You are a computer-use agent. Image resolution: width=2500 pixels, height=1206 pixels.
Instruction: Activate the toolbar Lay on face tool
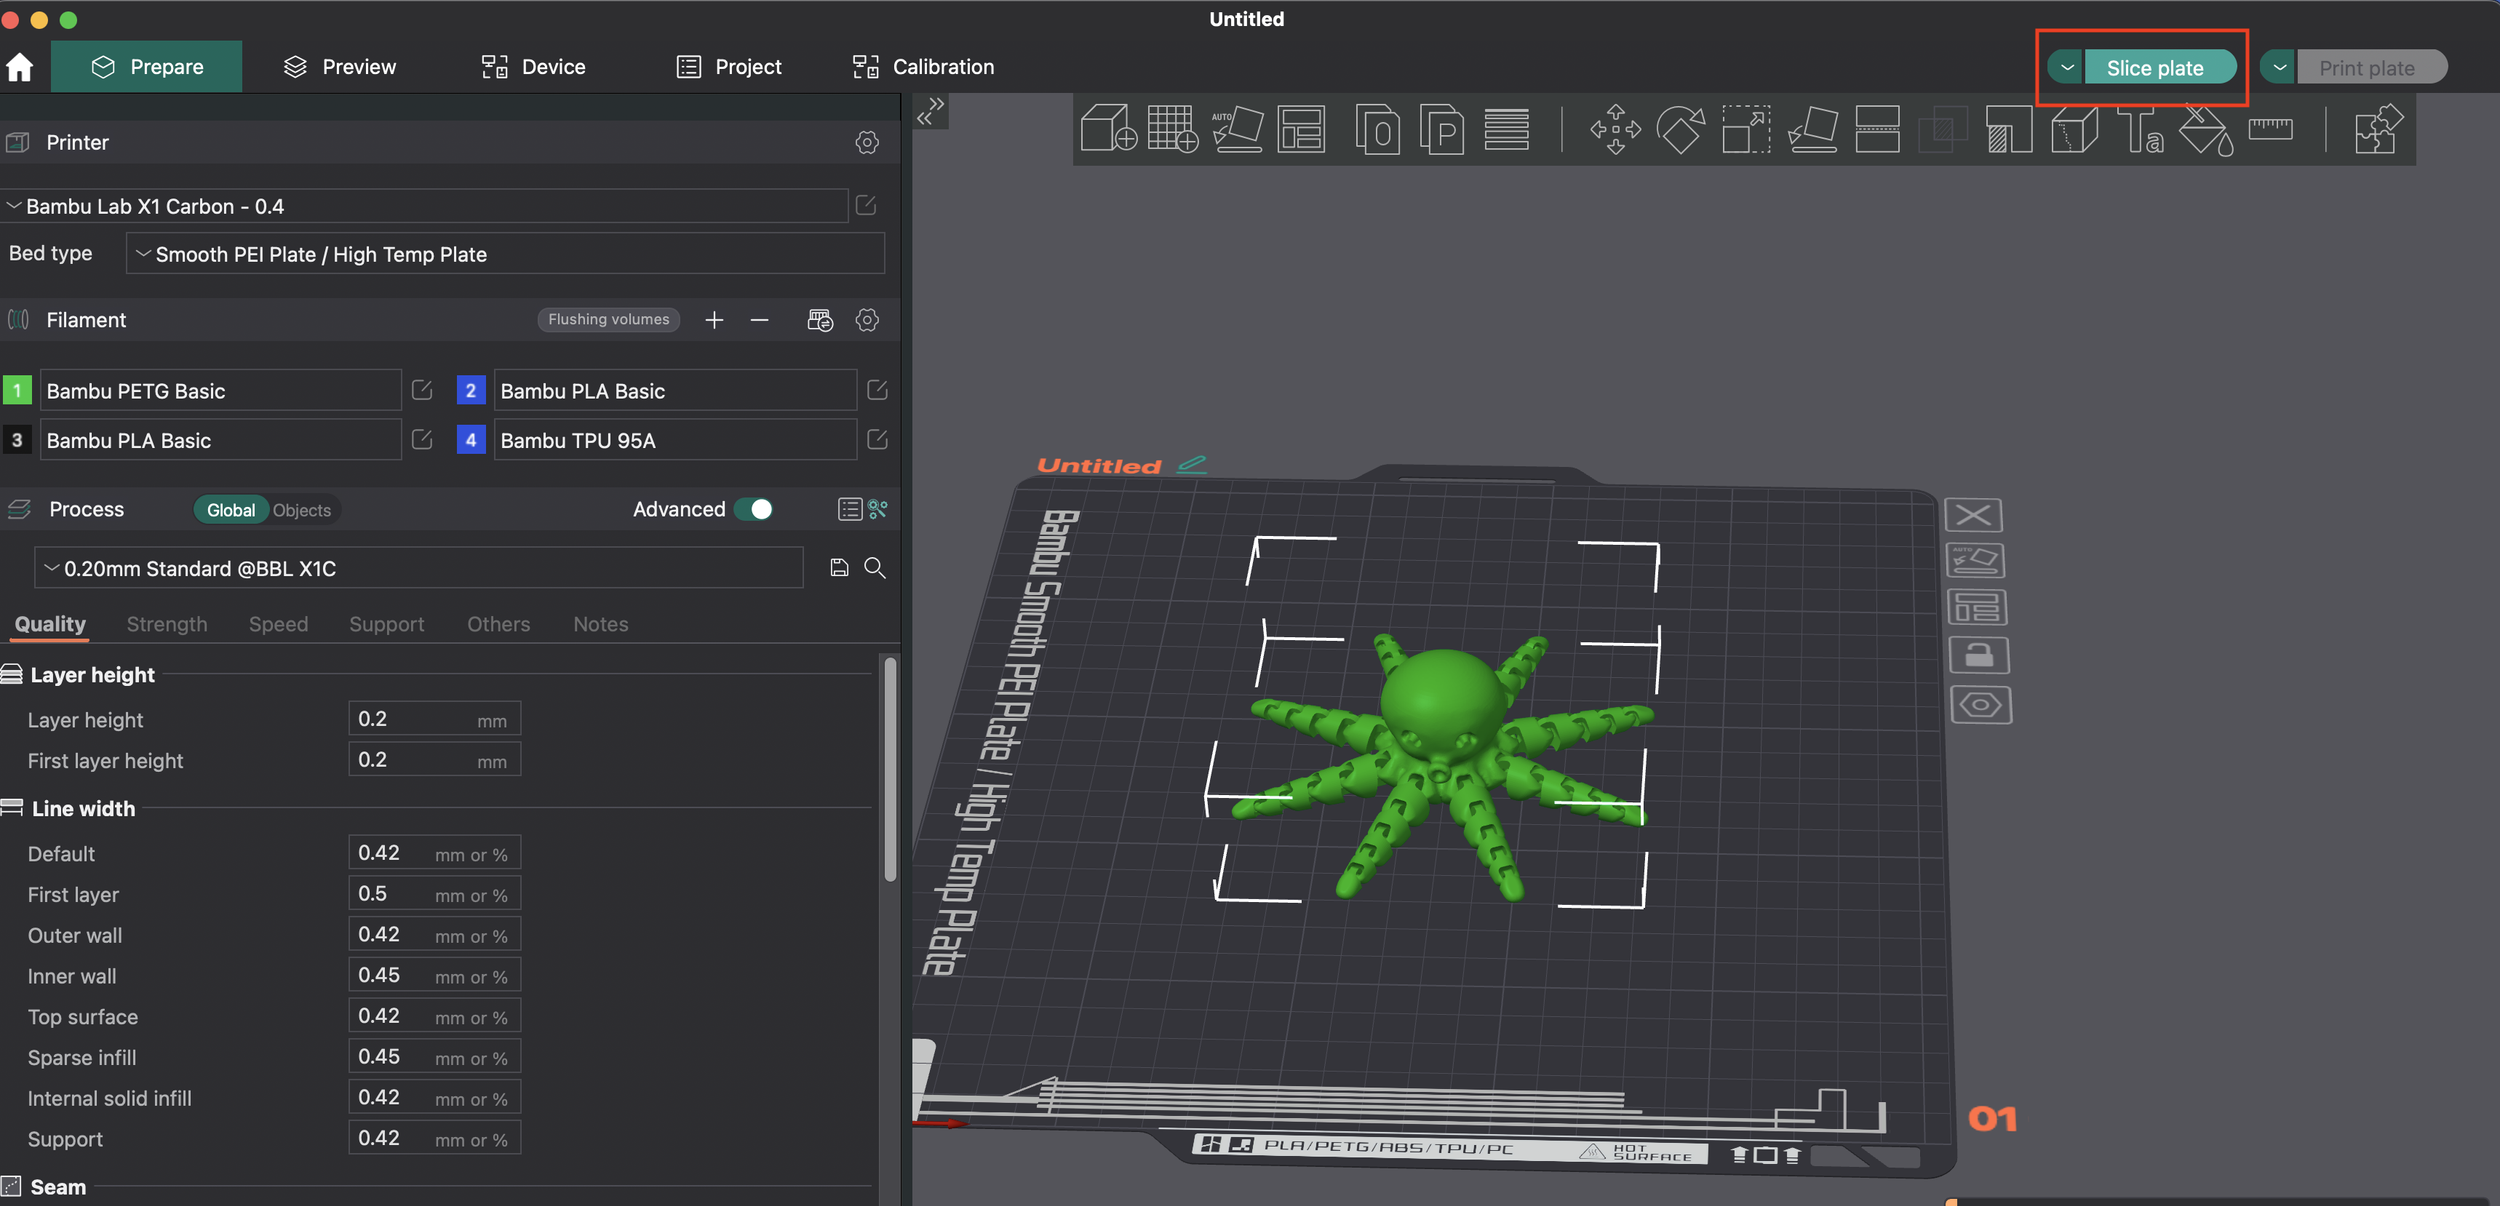tap(1812, 129)
